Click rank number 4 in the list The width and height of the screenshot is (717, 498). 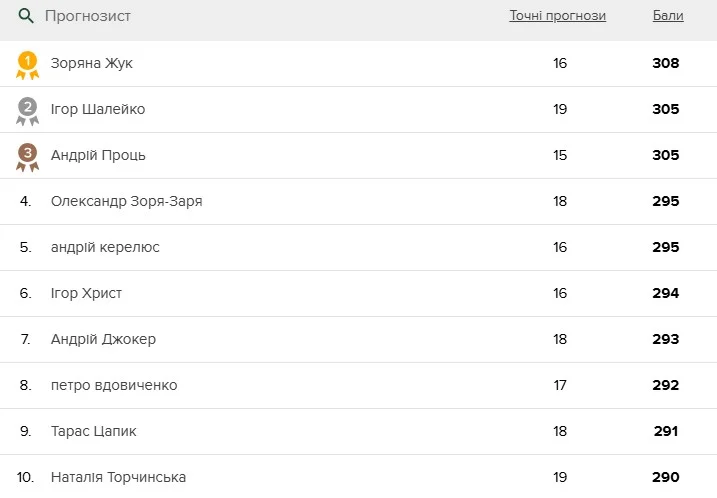pyautogui.click(x=26, y=201)
